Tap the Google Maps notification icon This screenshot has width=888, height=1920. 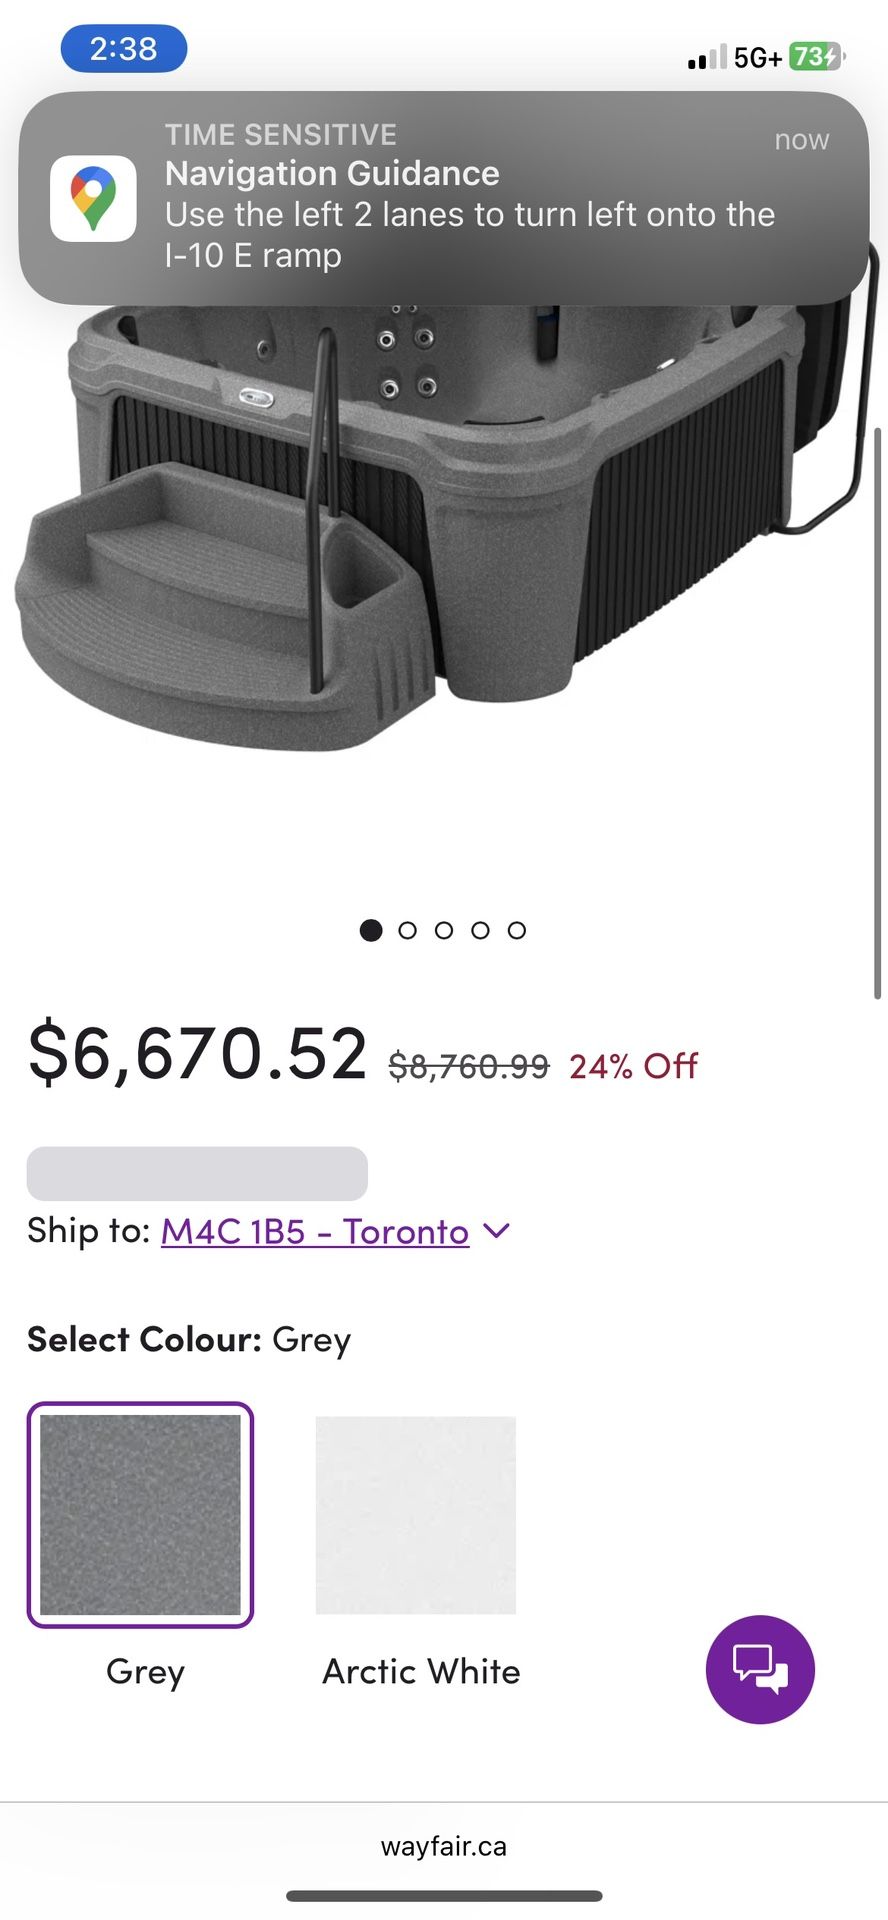pos(93,198)
